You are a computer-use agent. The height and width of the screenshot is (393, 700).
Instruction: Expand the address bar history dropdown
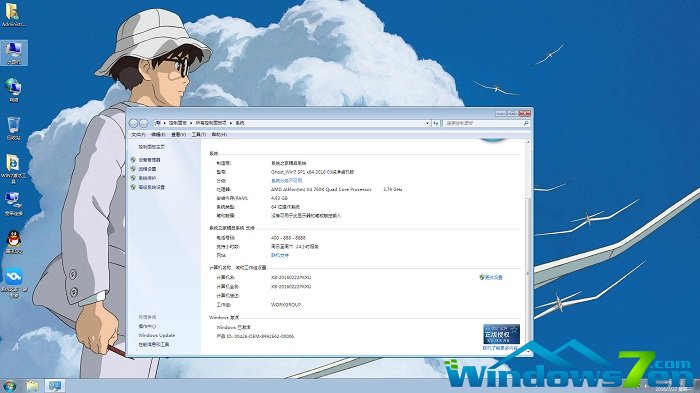tap(427, 123)
